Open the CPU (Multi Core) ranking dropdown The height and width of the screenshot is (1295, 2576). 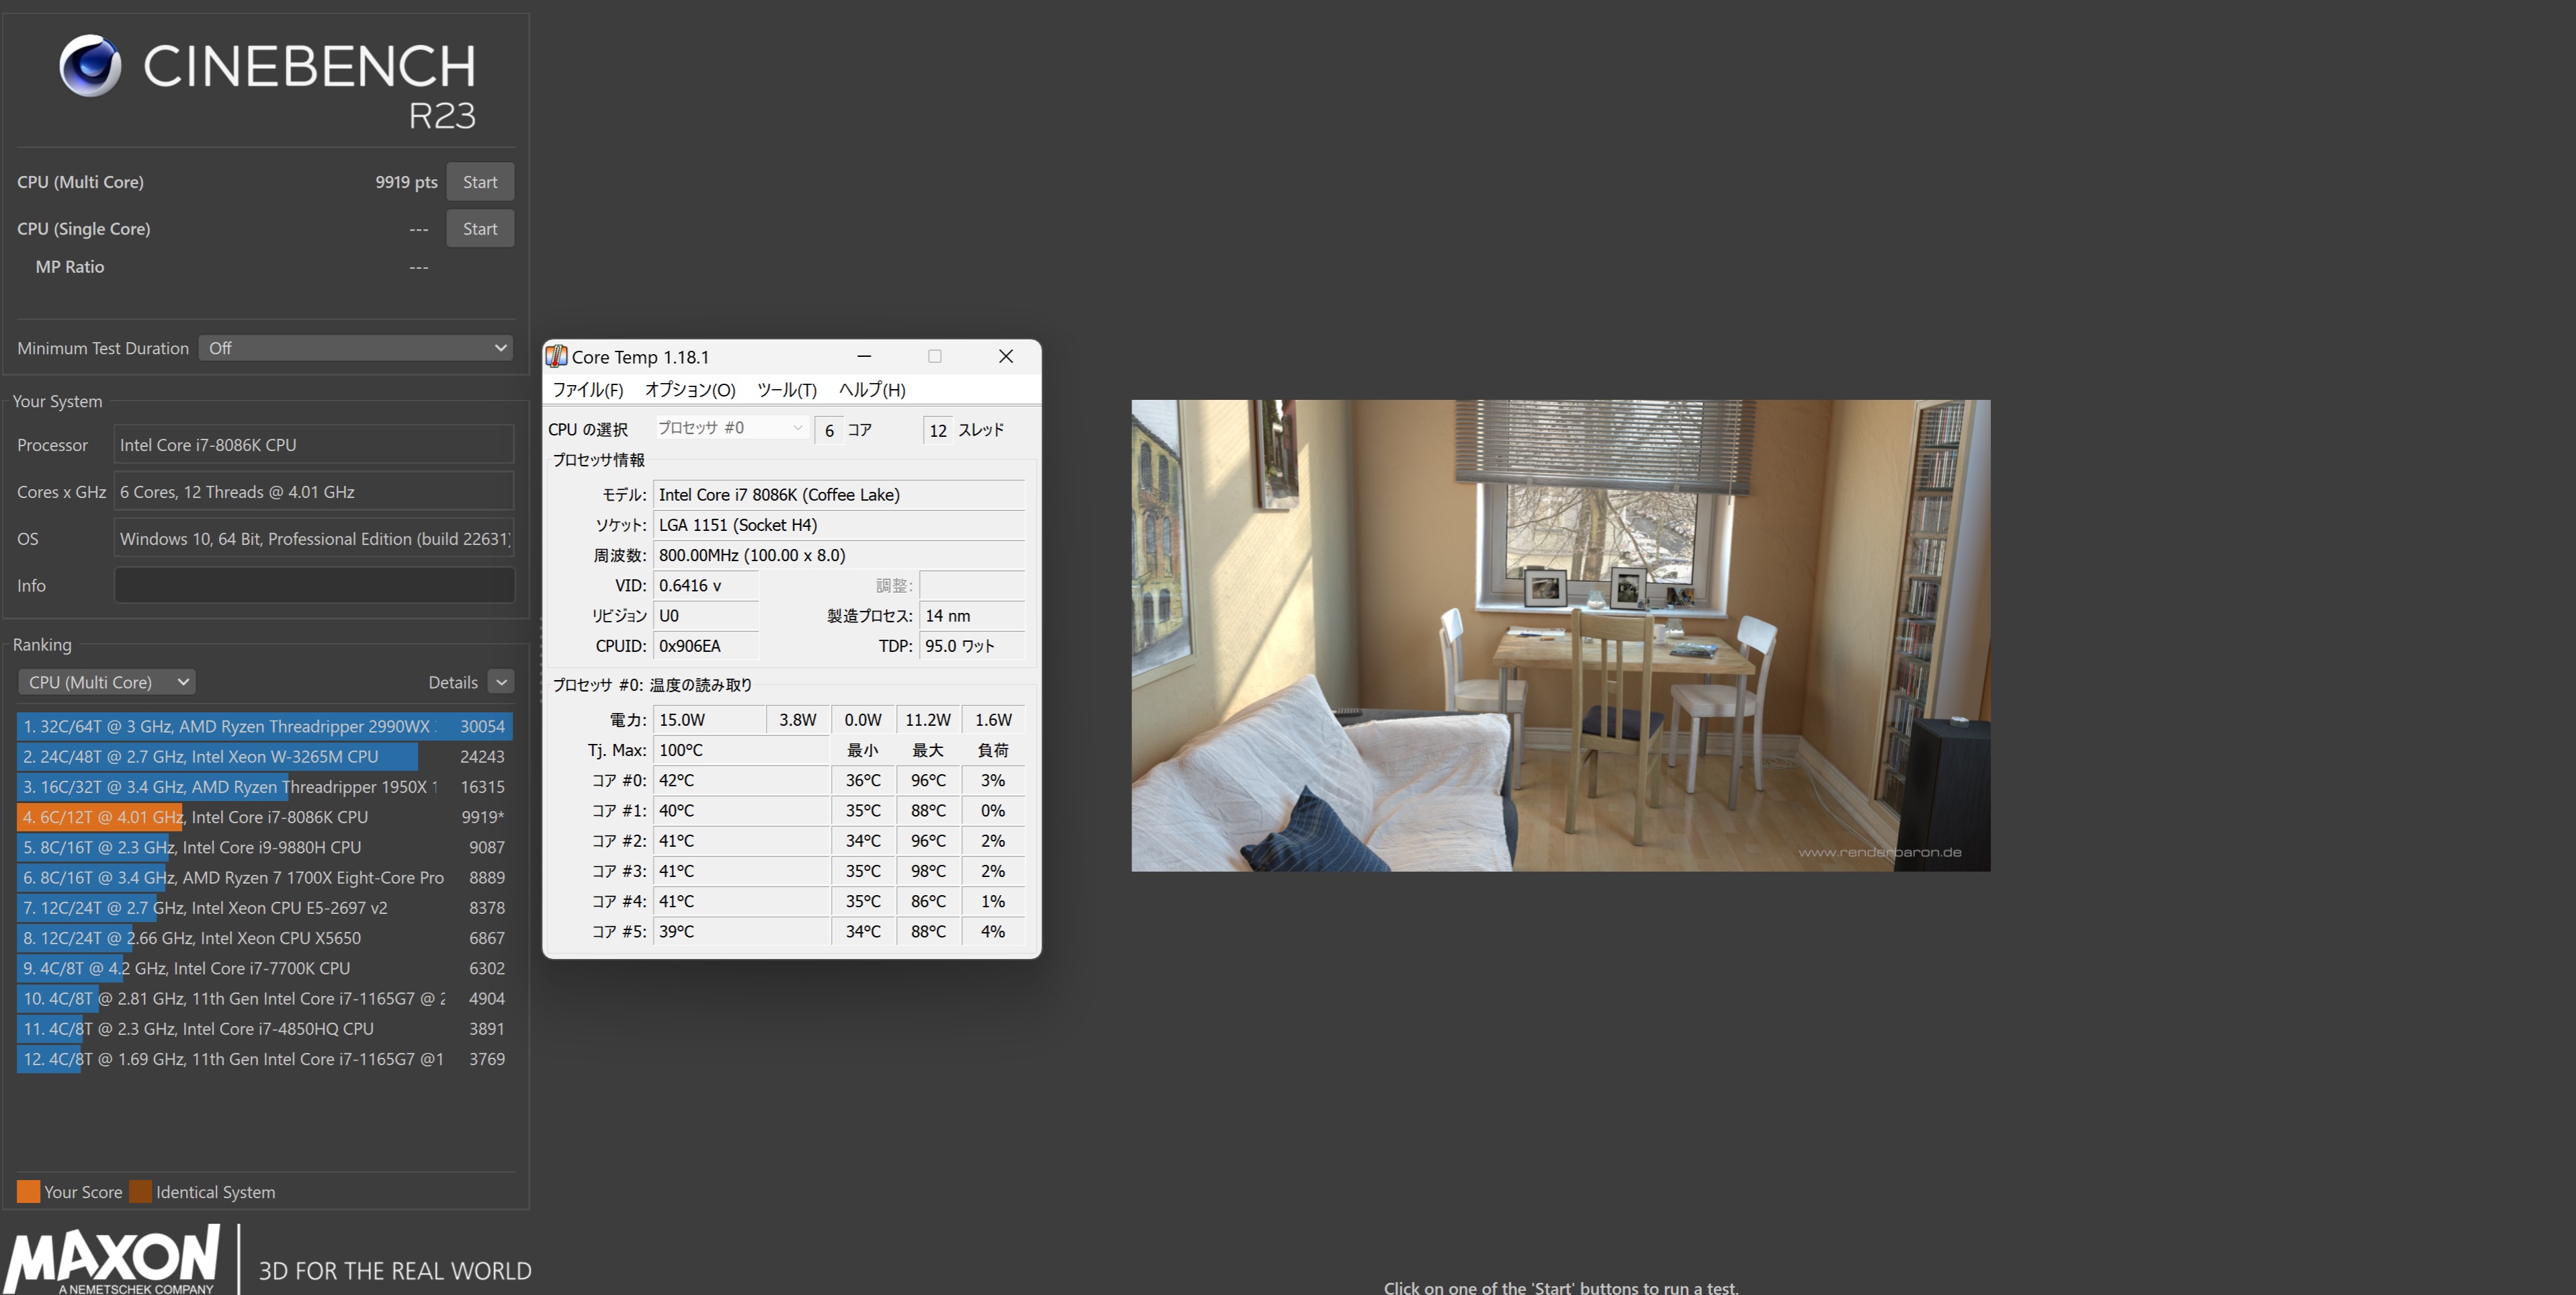coord(106,682)
